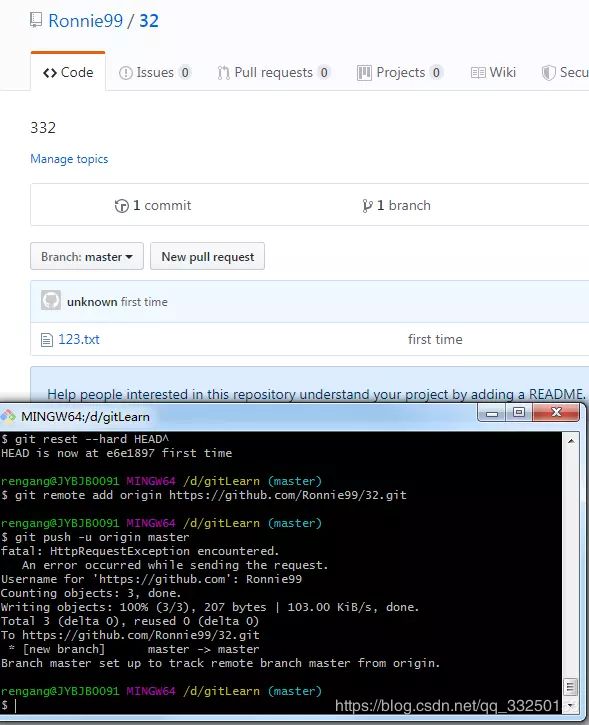Viewport: 589px width, 725px height.
Task: Click the HEAD is now at e6e1897 line
Action: pyautogui.click(x=117, y=453)
